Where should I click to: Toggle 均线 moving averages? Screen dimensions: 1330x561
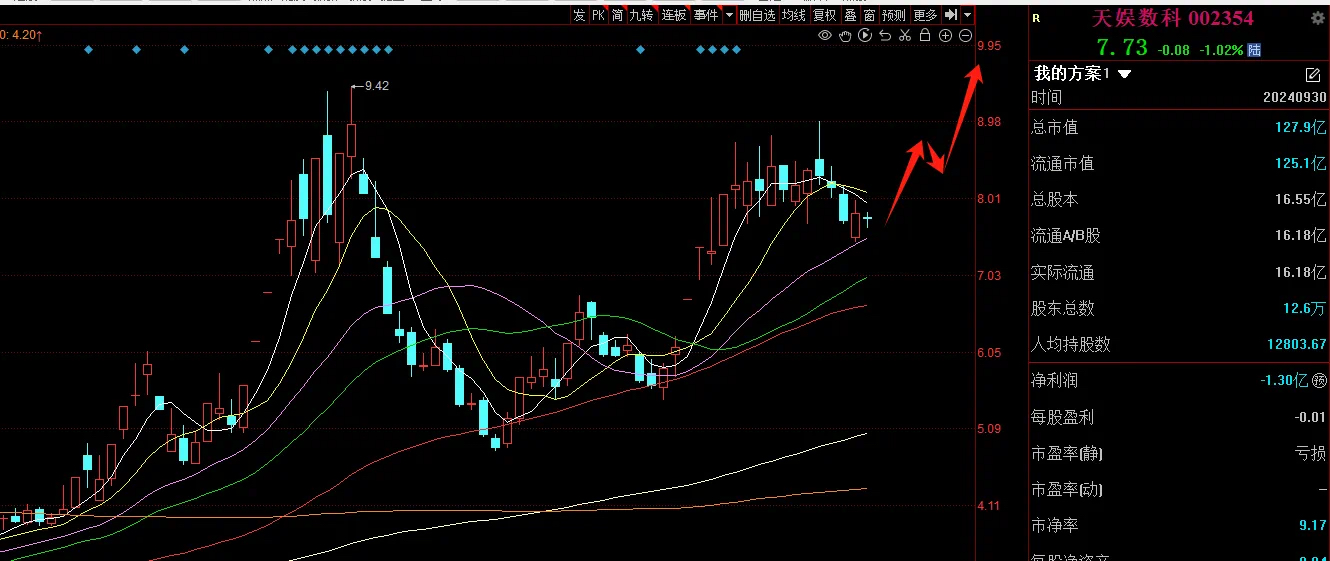pos(793,15)
